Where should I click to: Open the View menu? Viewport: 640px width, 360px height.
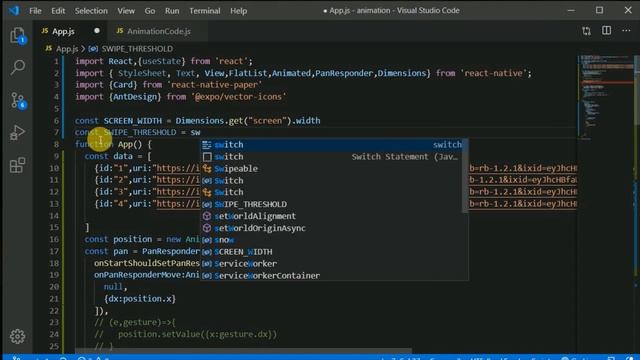[x=126, y=11]
